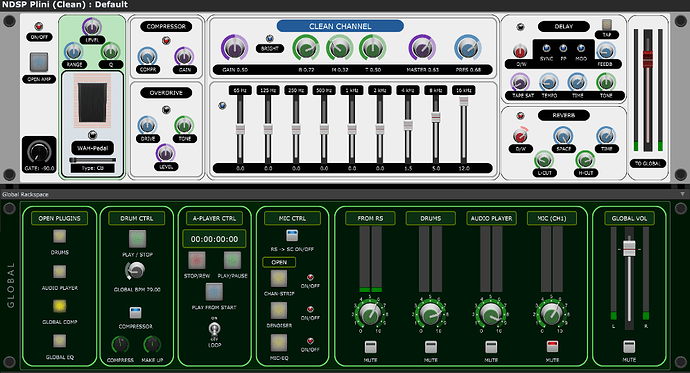Click the CLEAN CHANNEL header
Screen dimensions: 690x373
coord(340,26)
